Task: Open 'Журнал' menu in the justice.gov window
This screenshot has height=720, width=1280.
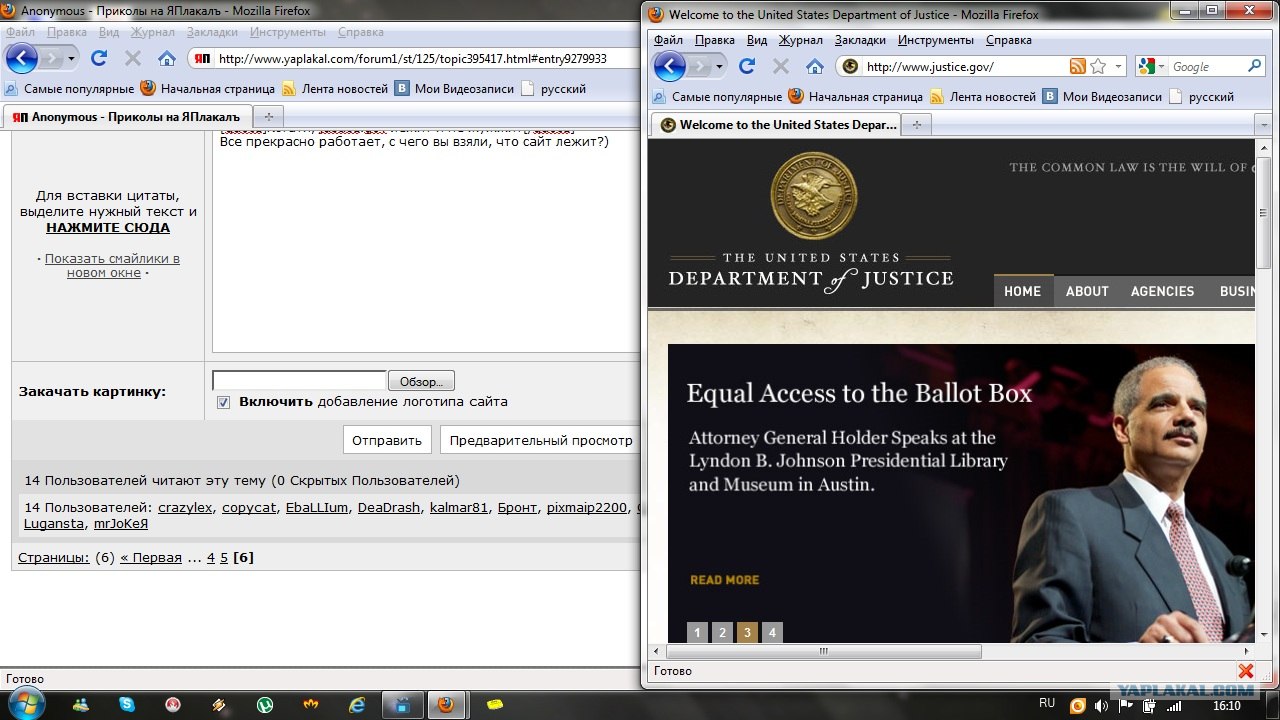Action: 801,40
